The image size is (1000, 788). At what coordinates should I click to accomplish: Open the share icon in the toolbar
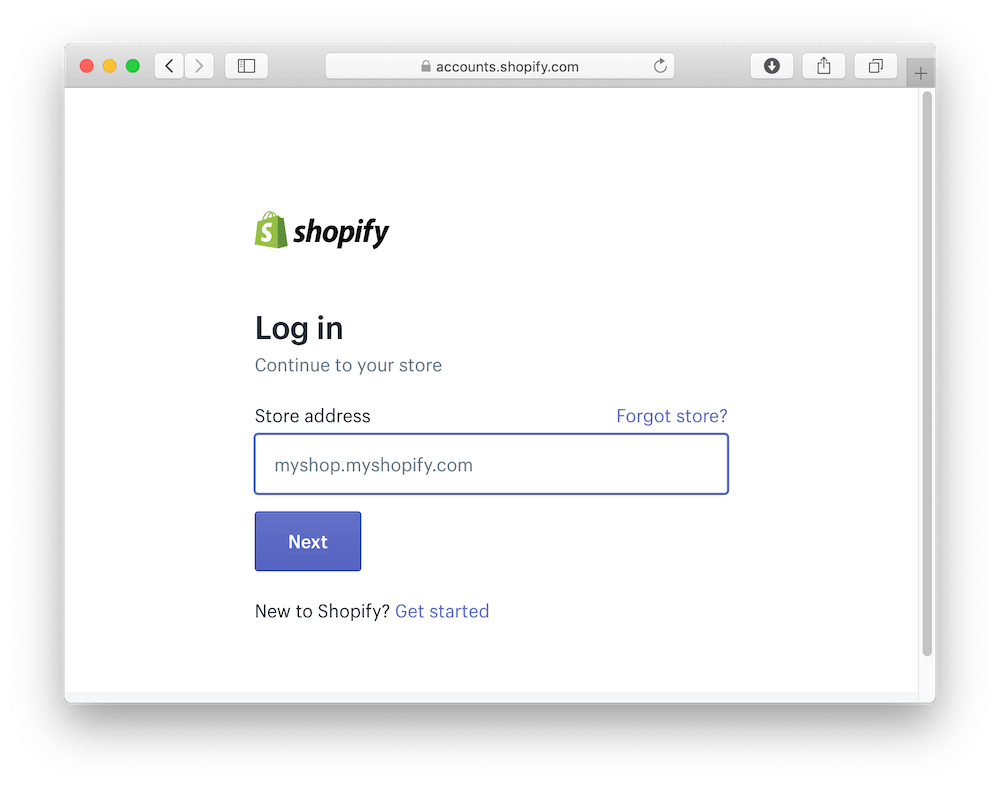click(x=823, y=66)
